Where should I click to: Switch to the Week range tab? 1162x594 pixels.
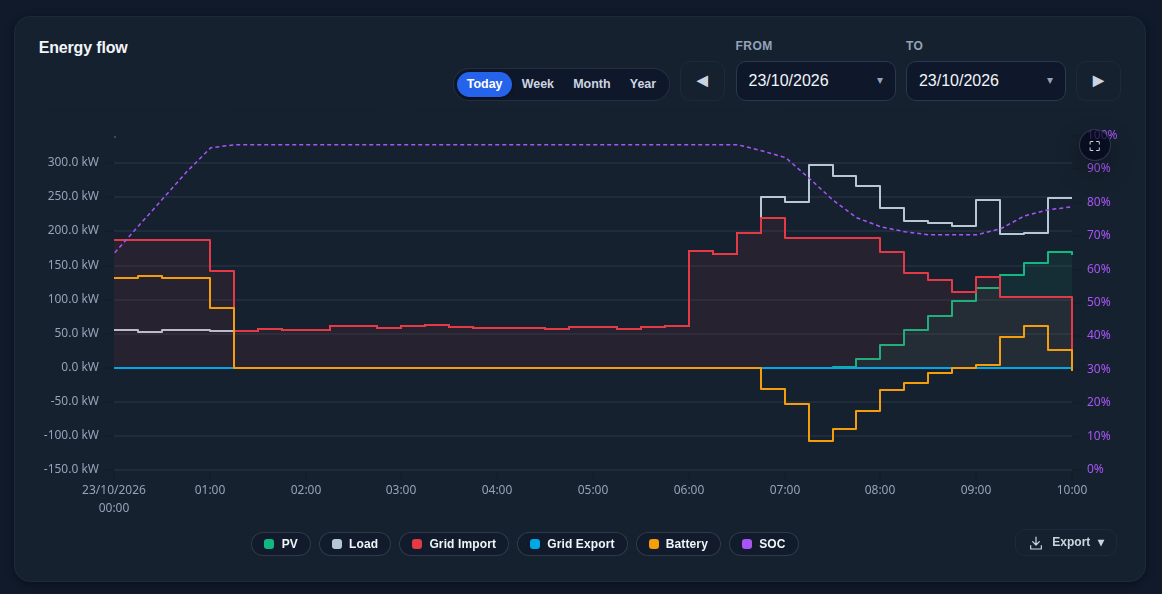coord(538,84)
